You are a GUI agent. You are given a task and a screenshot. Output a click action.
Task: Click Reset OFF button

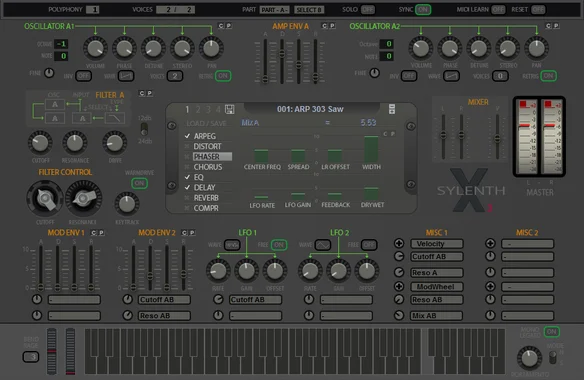click(538, 9)
